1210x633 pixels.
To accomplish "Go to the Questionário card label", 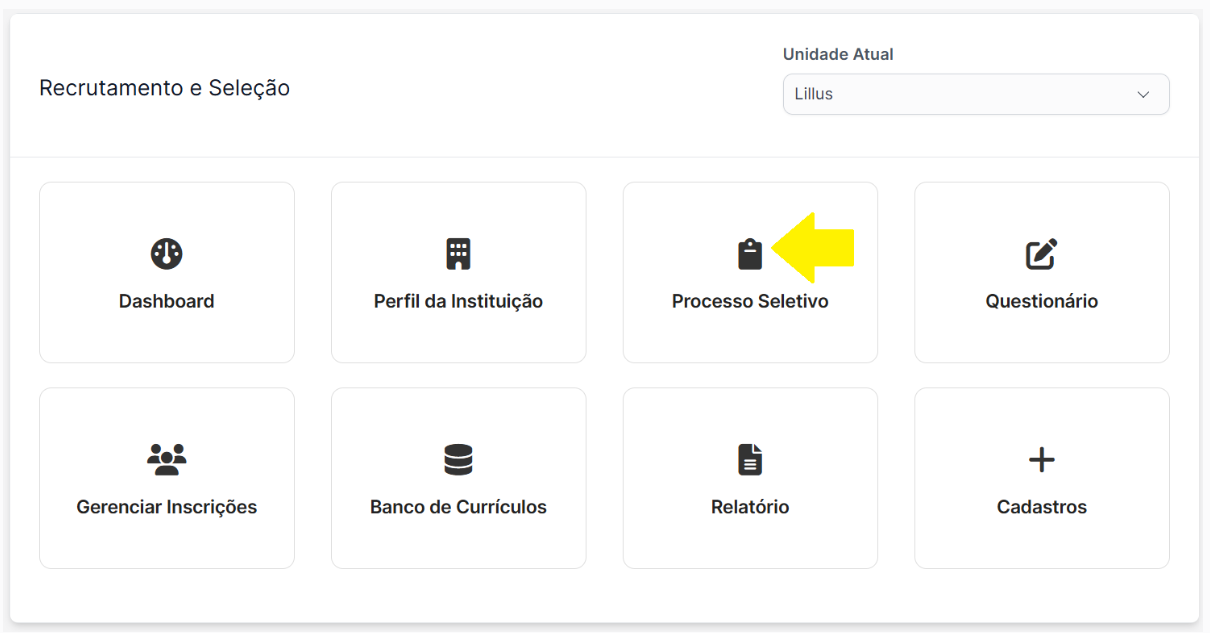I will point(1042,301).
